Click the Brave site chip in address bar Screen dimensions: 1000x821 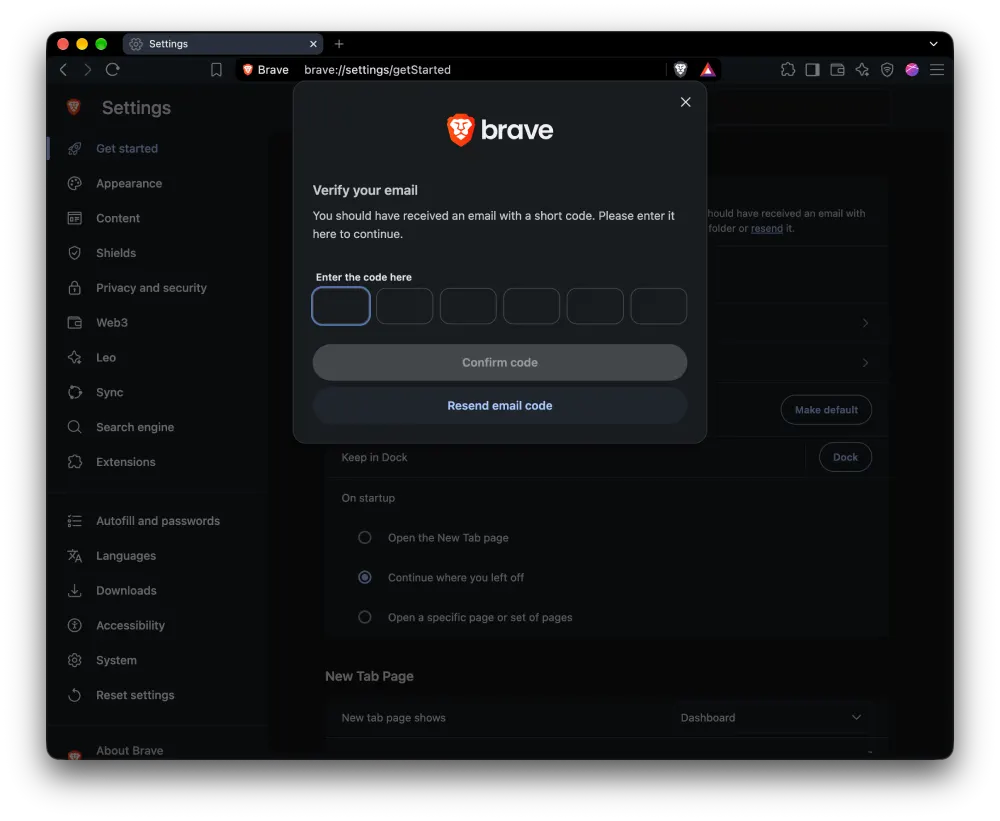[266, 70]
